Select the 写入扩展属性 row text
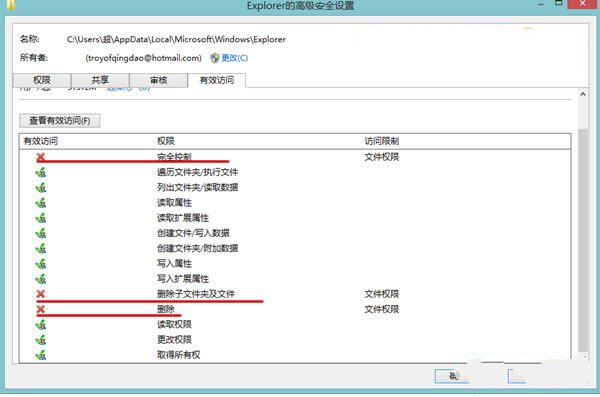This screenshot has width=600, height=397. coord(183,279)
